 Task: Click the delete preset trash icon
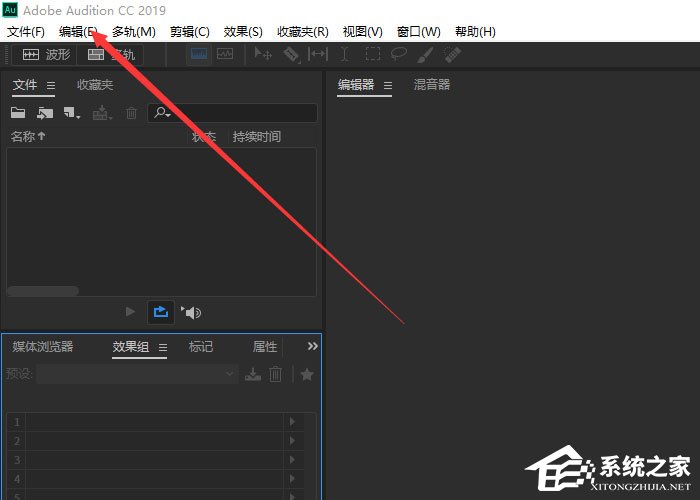[x=275, y=374]
